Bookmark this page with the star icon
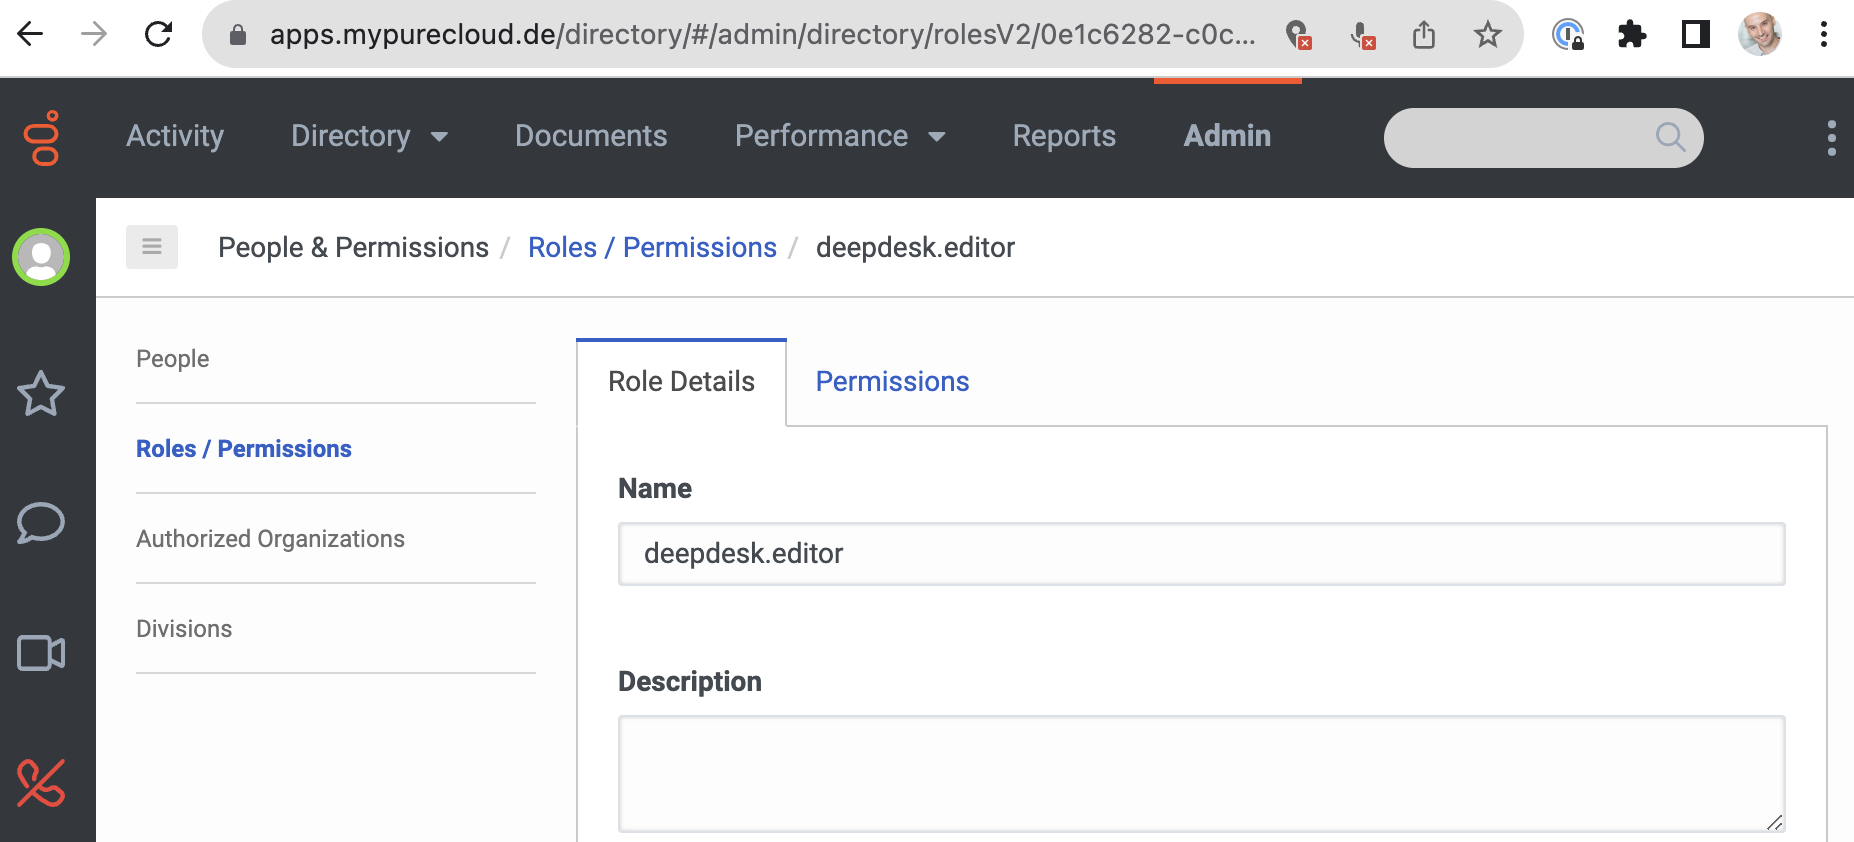 1488,35
